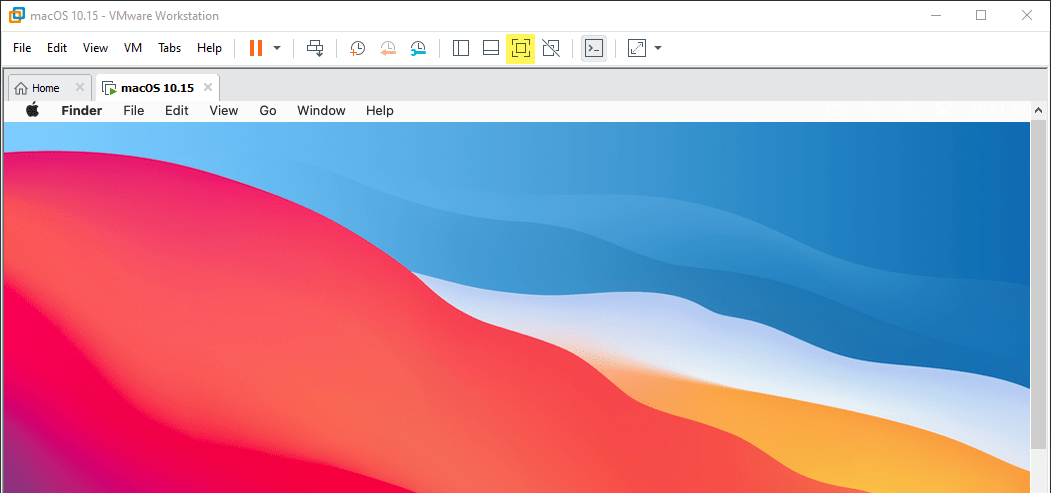Screen dimensions: 1051x493
Task: Toggle the library sidebar panel
Action: 460,48
